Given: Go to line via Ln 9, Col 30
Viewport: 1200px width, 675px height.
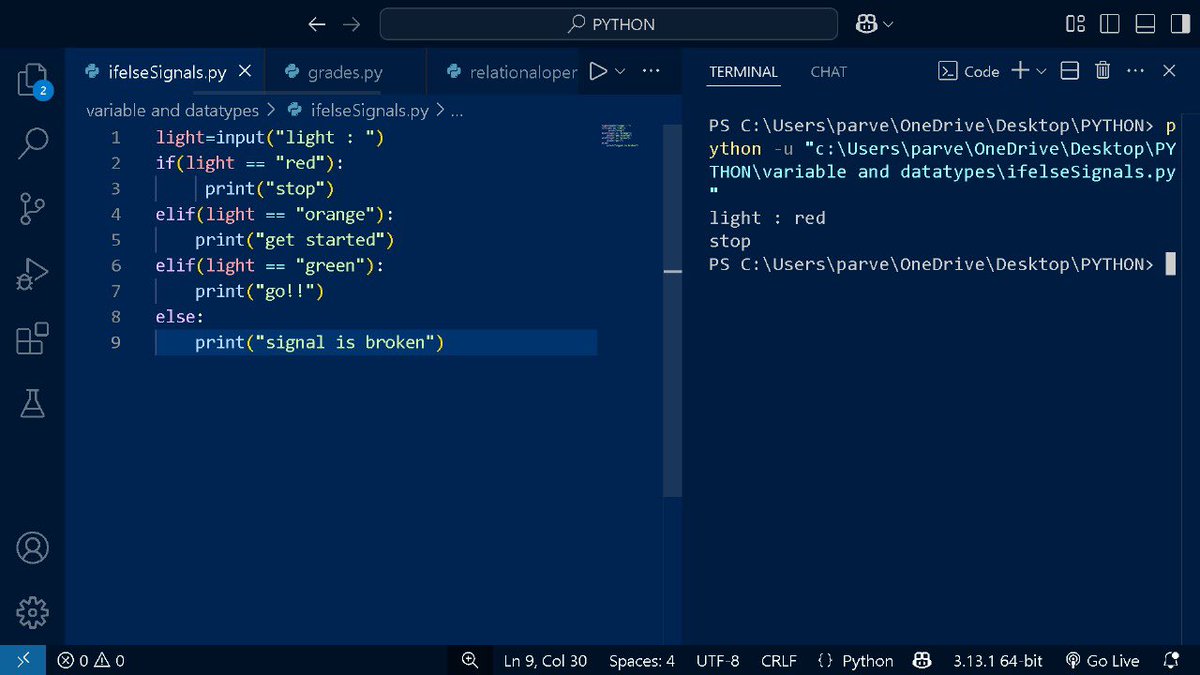Looking at the screenshot, I should [x=545, y=660].
